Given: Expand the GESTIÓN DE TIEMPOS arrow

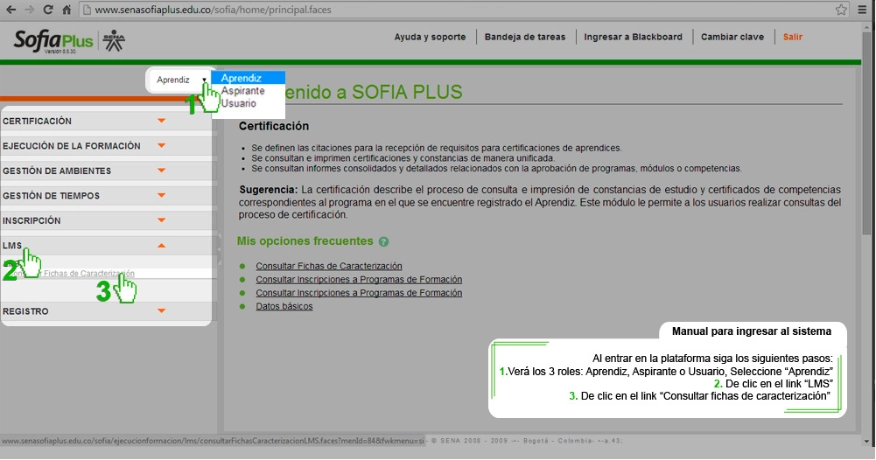Looking at the screenshot, I should click(x=161, y=196).
